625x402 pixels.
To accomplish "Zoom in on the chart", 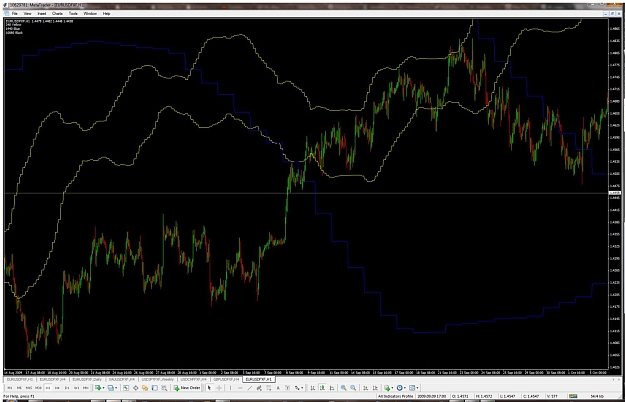I will pos(343,388).
